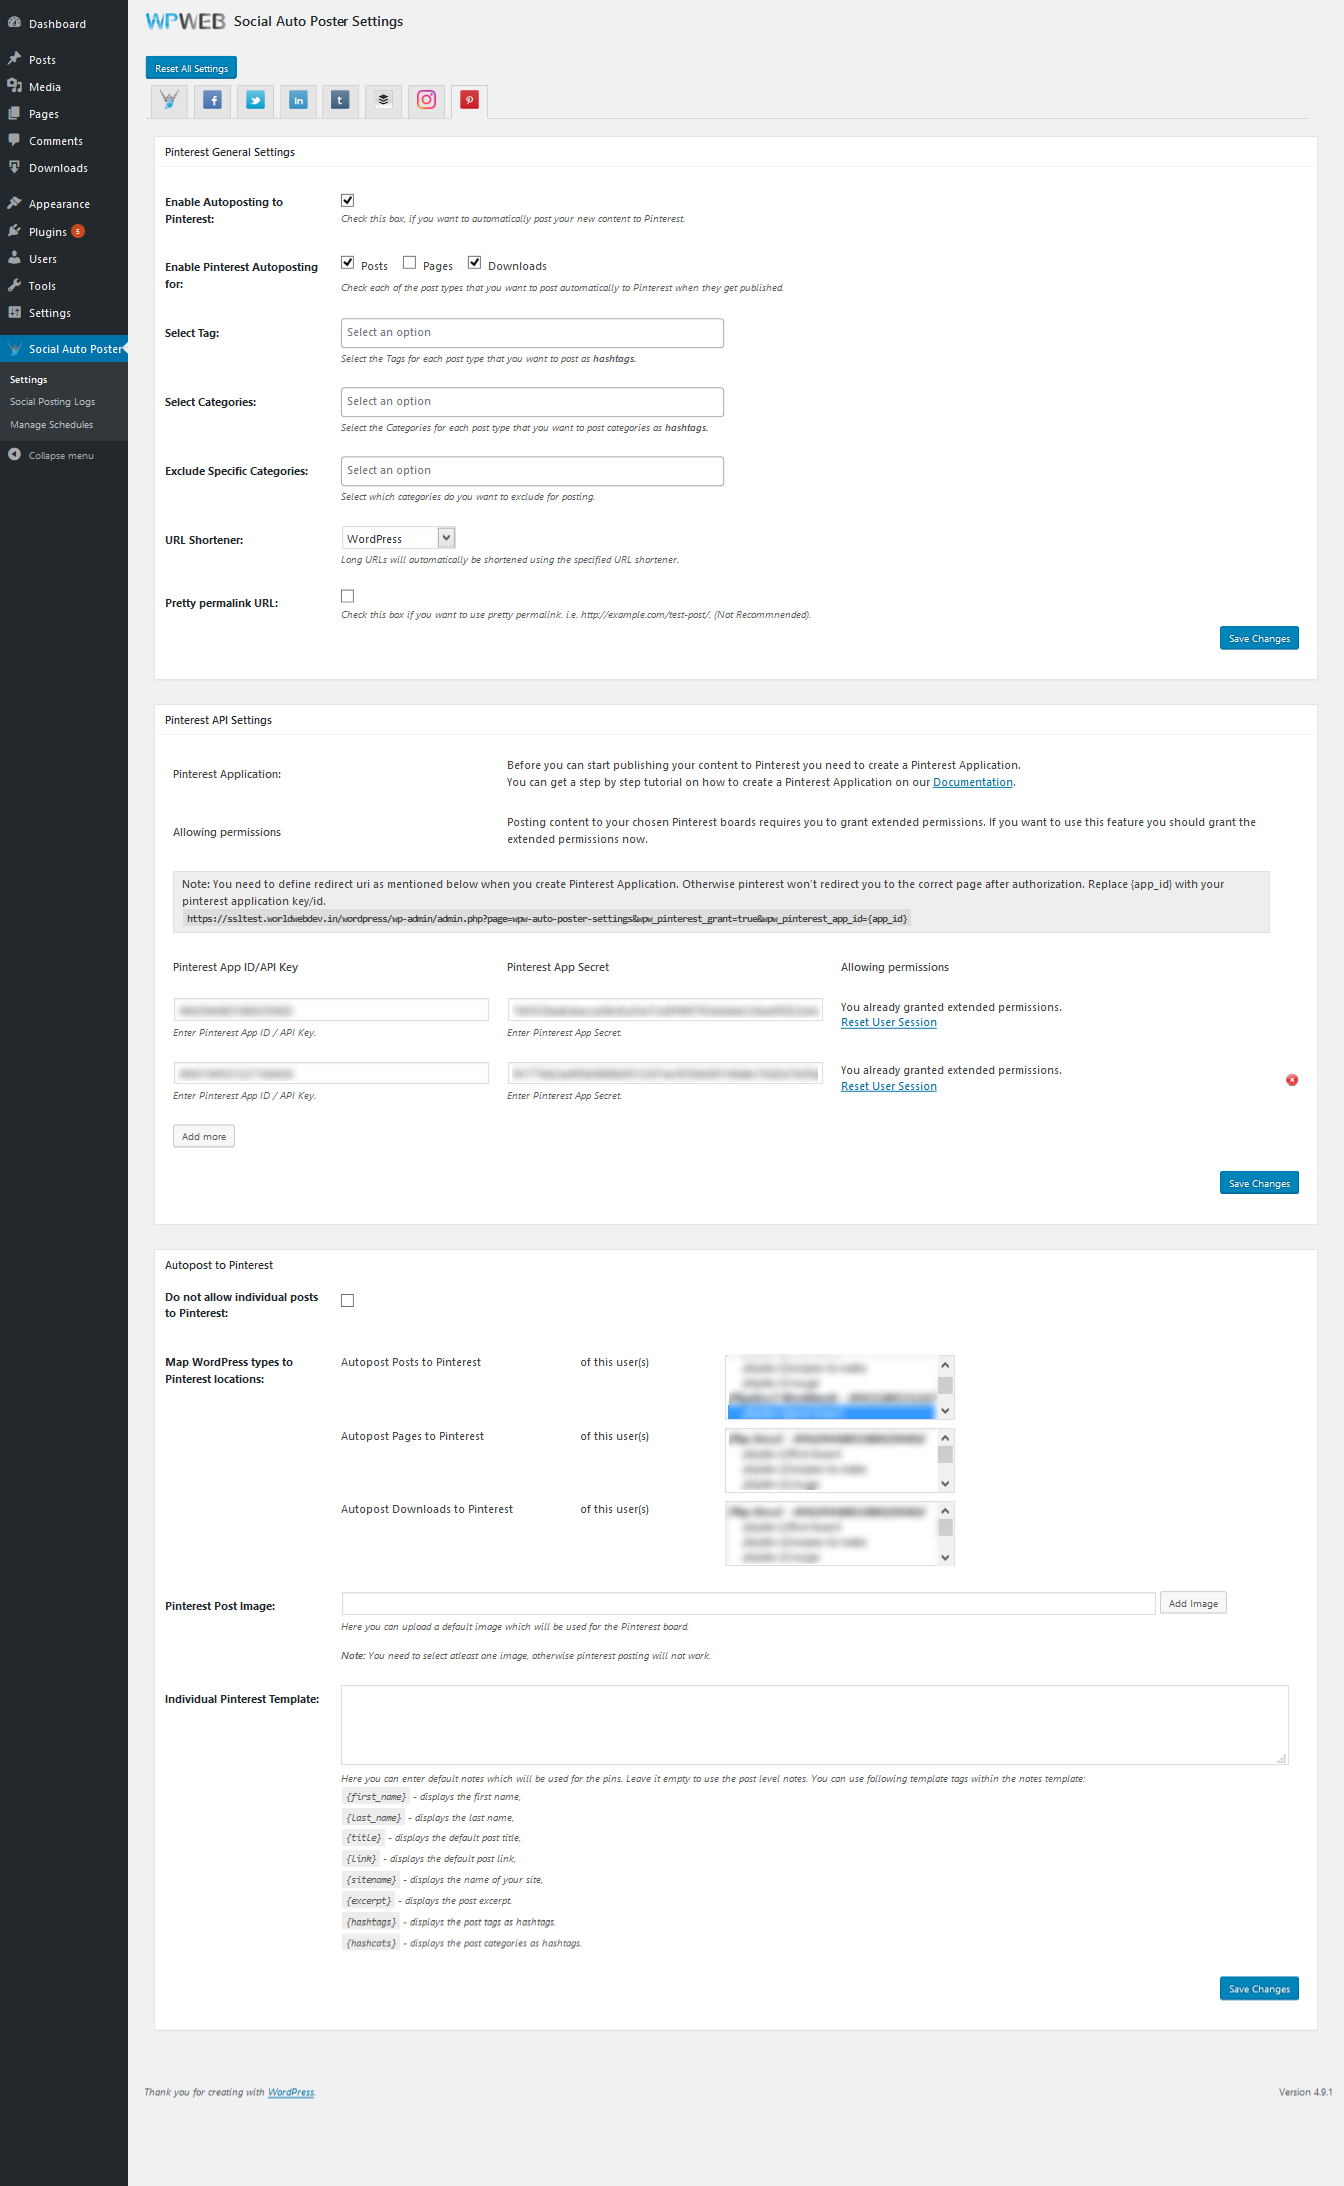
Task: Enable Pages for Pinterest autoposting
Action: pos(410,263)
